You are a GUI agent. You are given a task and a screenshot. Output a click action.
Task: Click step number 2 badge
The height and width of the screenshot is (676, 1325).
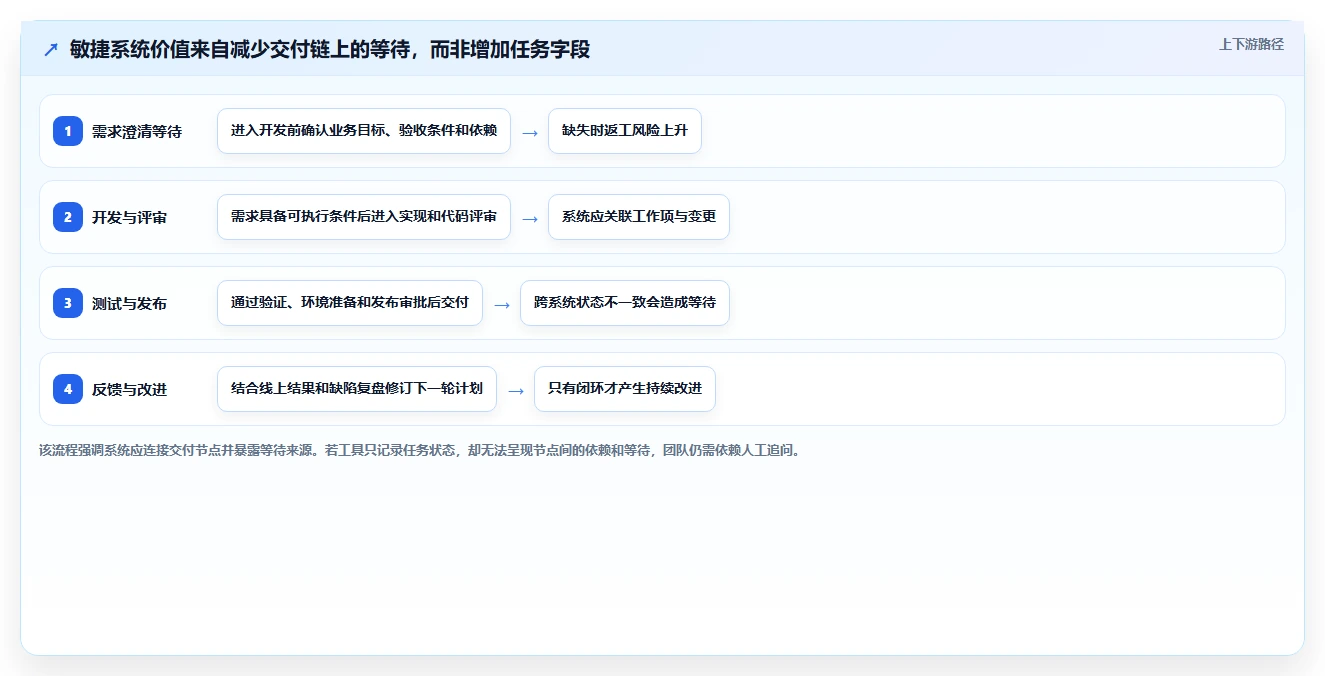[x=68, y=217]
